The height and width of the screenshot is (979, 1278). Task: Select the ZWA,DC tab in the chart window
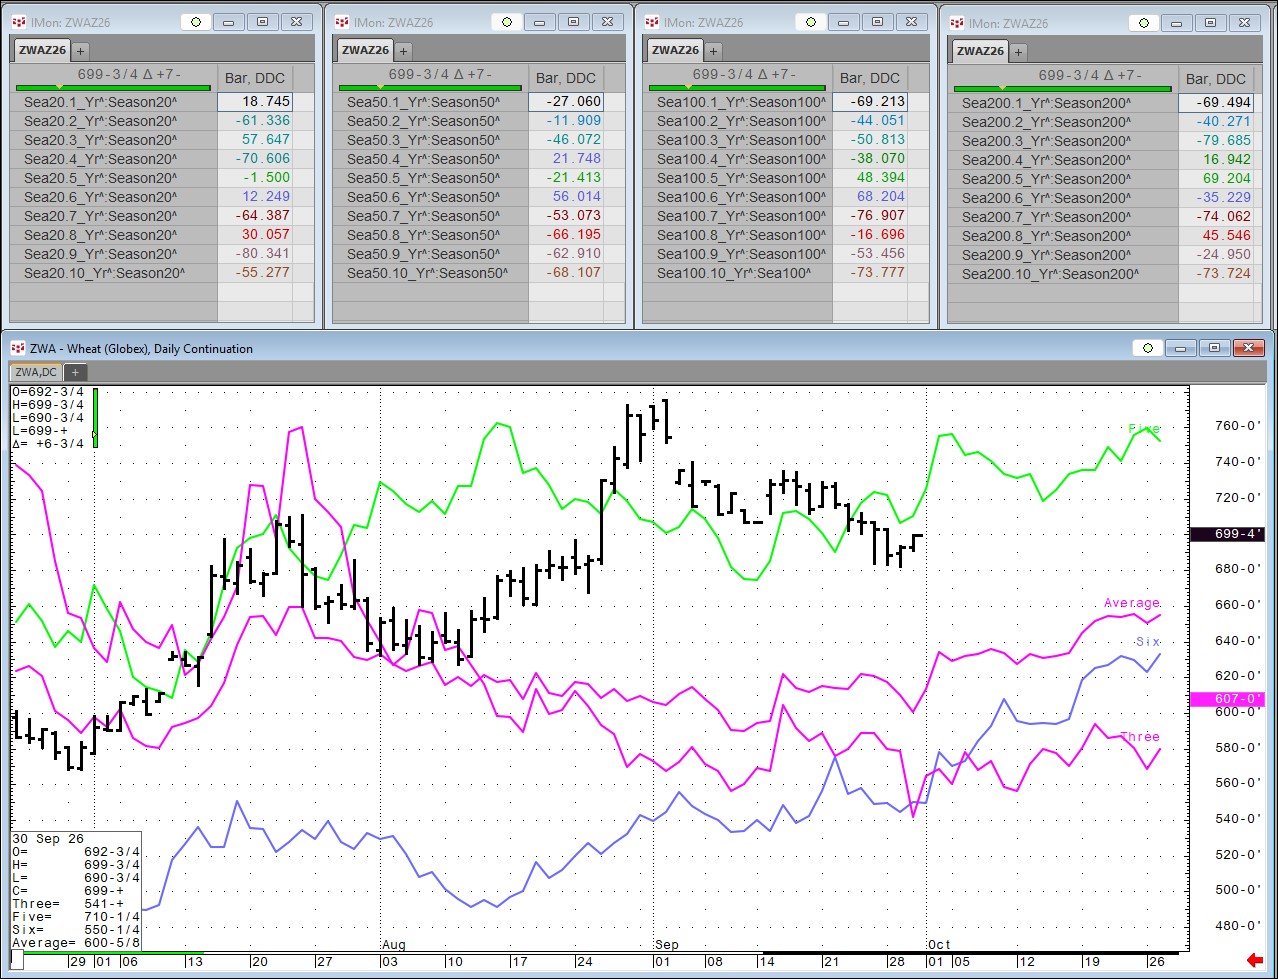pyautogui.click(x=38, y=372)
